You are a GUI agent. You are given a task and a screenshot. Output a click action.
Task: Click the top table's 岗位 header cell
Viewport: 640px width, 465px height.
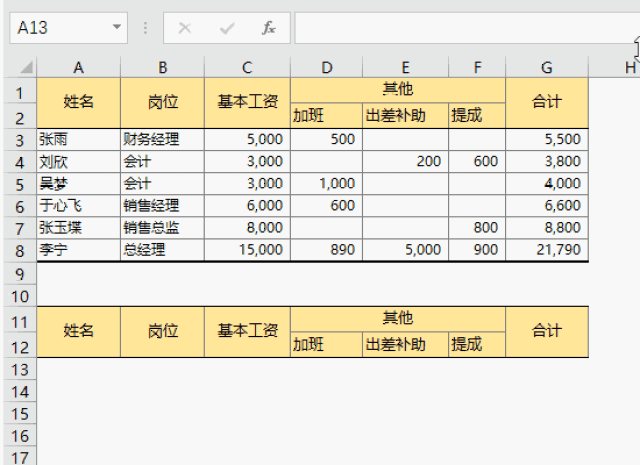point(162,102)
